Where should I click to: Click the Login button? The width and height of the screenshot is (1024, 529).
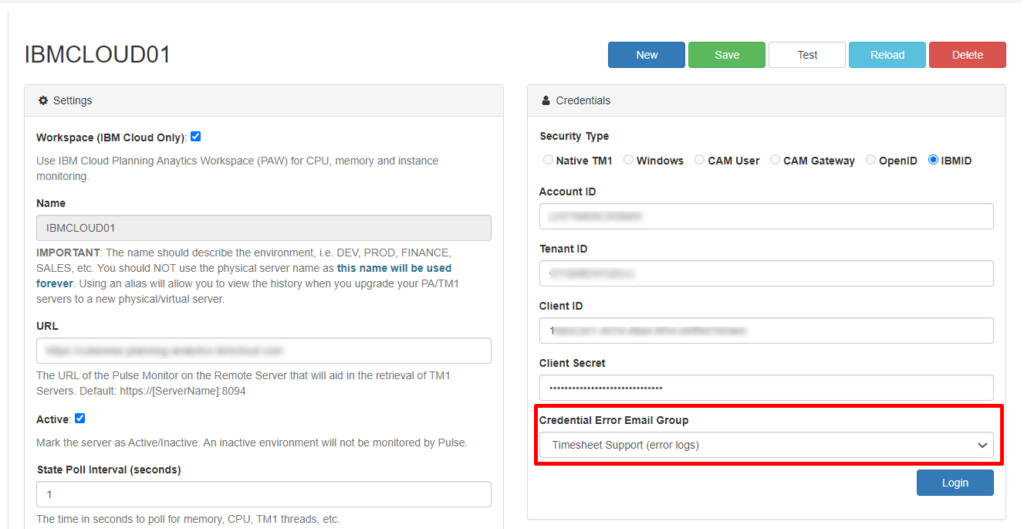pos(954,483)
